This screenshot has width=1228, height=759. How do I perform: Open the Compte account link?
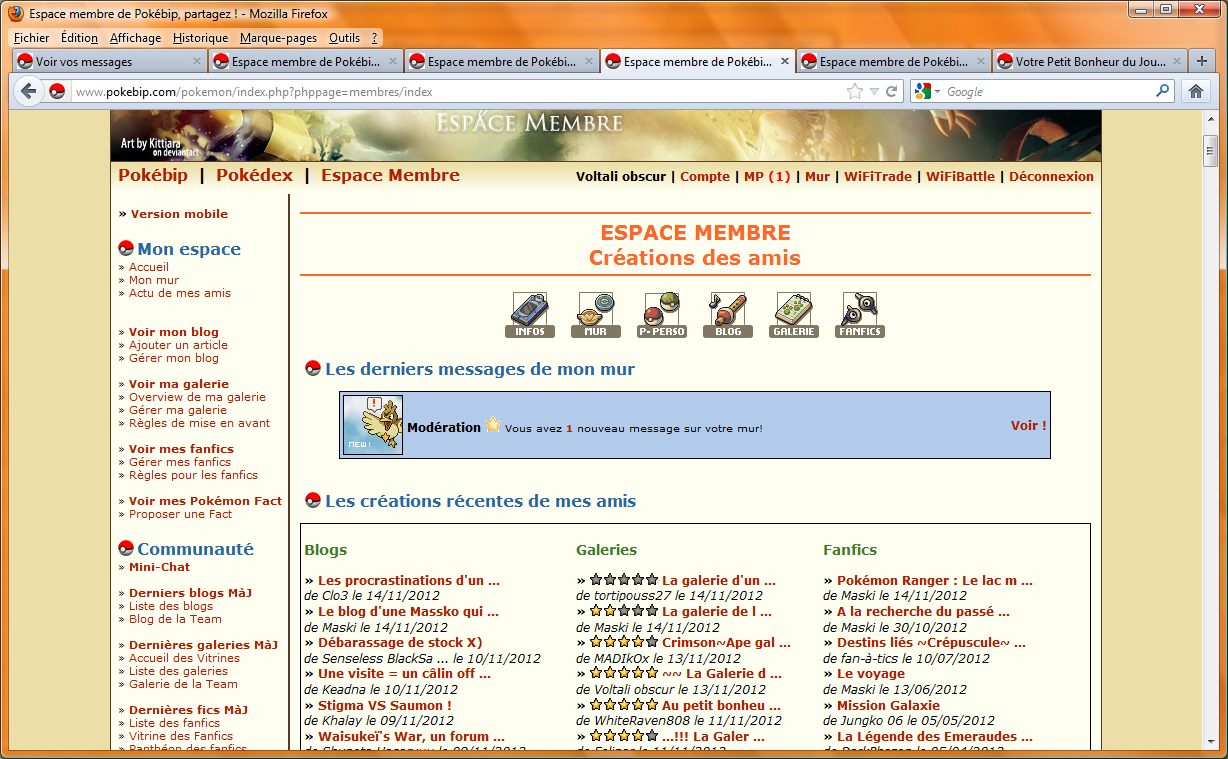pos(705,176)
